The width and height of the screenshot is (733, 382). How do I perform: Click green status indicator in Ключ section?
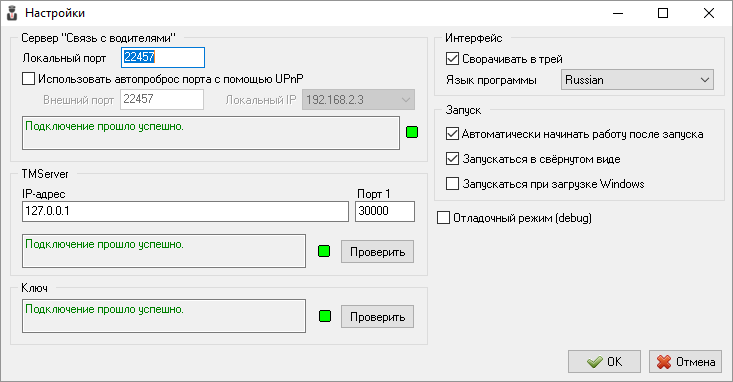(325, 316)
